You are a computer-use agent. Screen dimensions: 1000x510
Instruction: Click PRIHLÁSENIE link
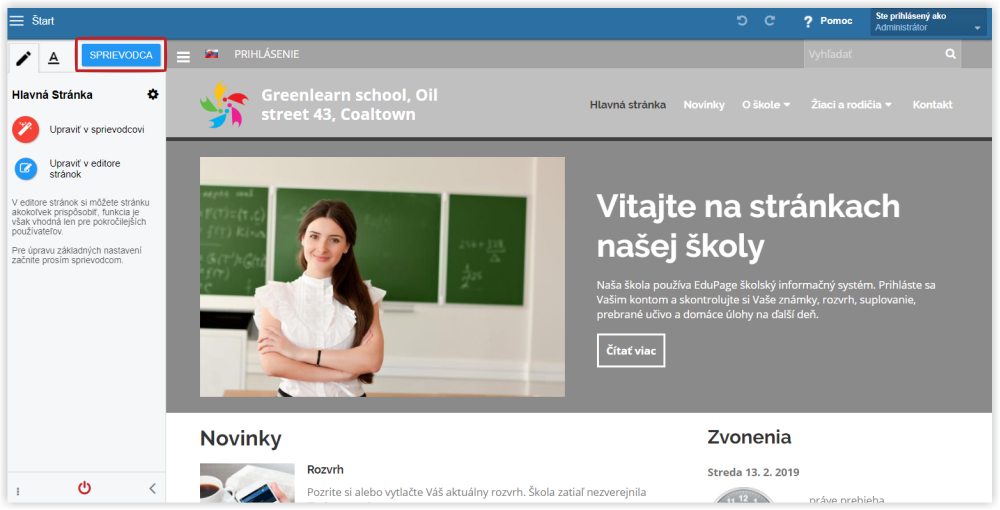click(x=267, y=54)
